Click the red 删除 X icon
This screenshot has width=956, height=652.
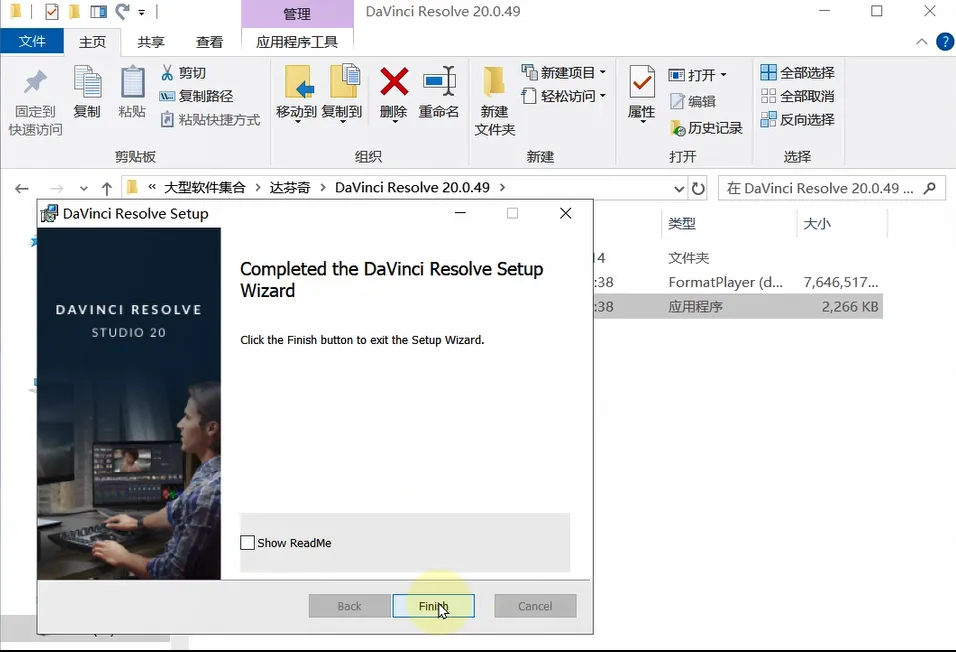pos(394,81)
